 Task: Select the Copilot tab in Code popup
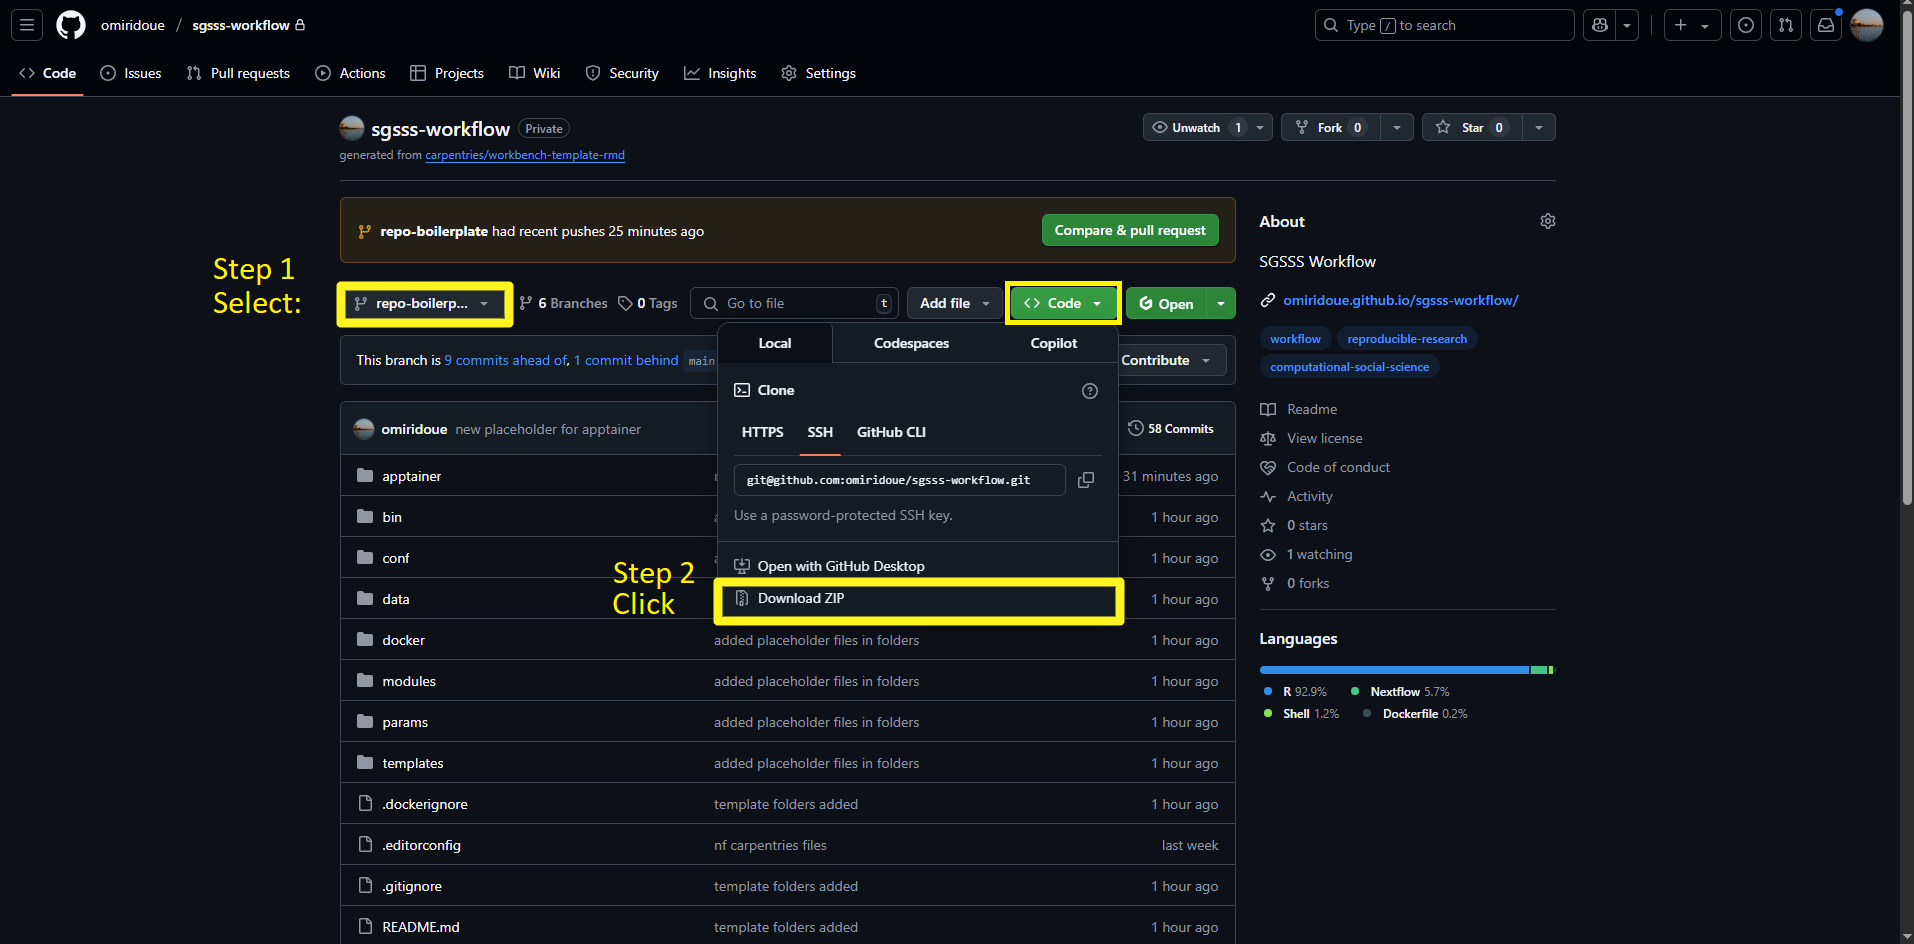[x=1054, y=343]
